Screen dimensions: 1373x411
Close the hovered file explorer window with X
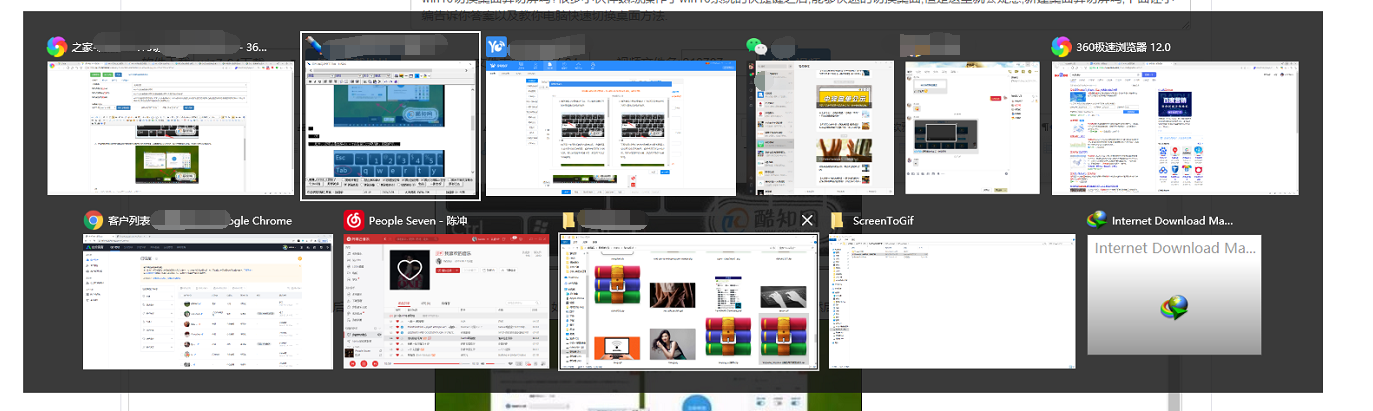pos(808,220)
